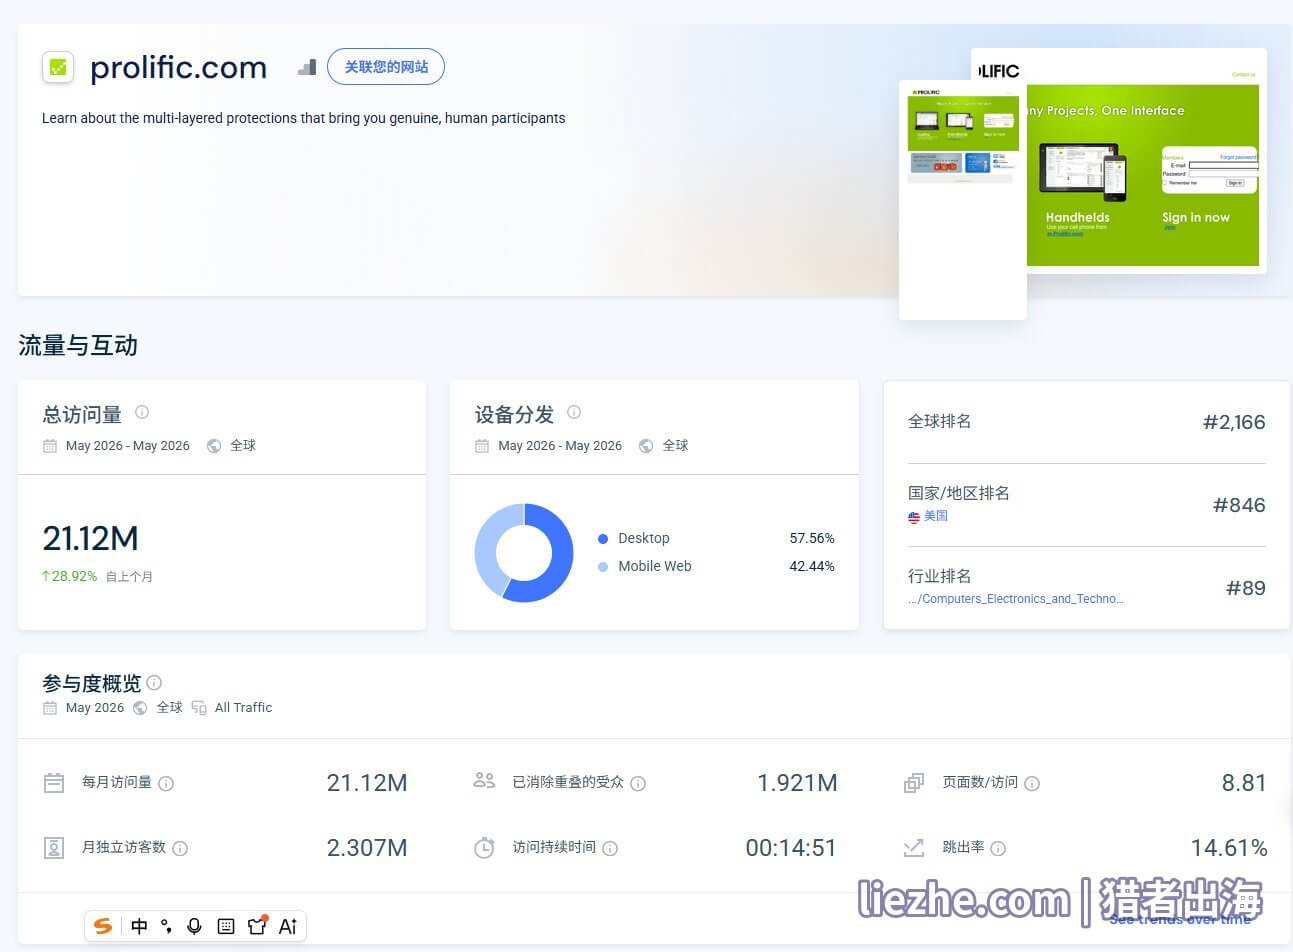Show info tooltip for 月独立访客数
Image resolution: width=1293 pixels, height=952 pixels.
180,849
